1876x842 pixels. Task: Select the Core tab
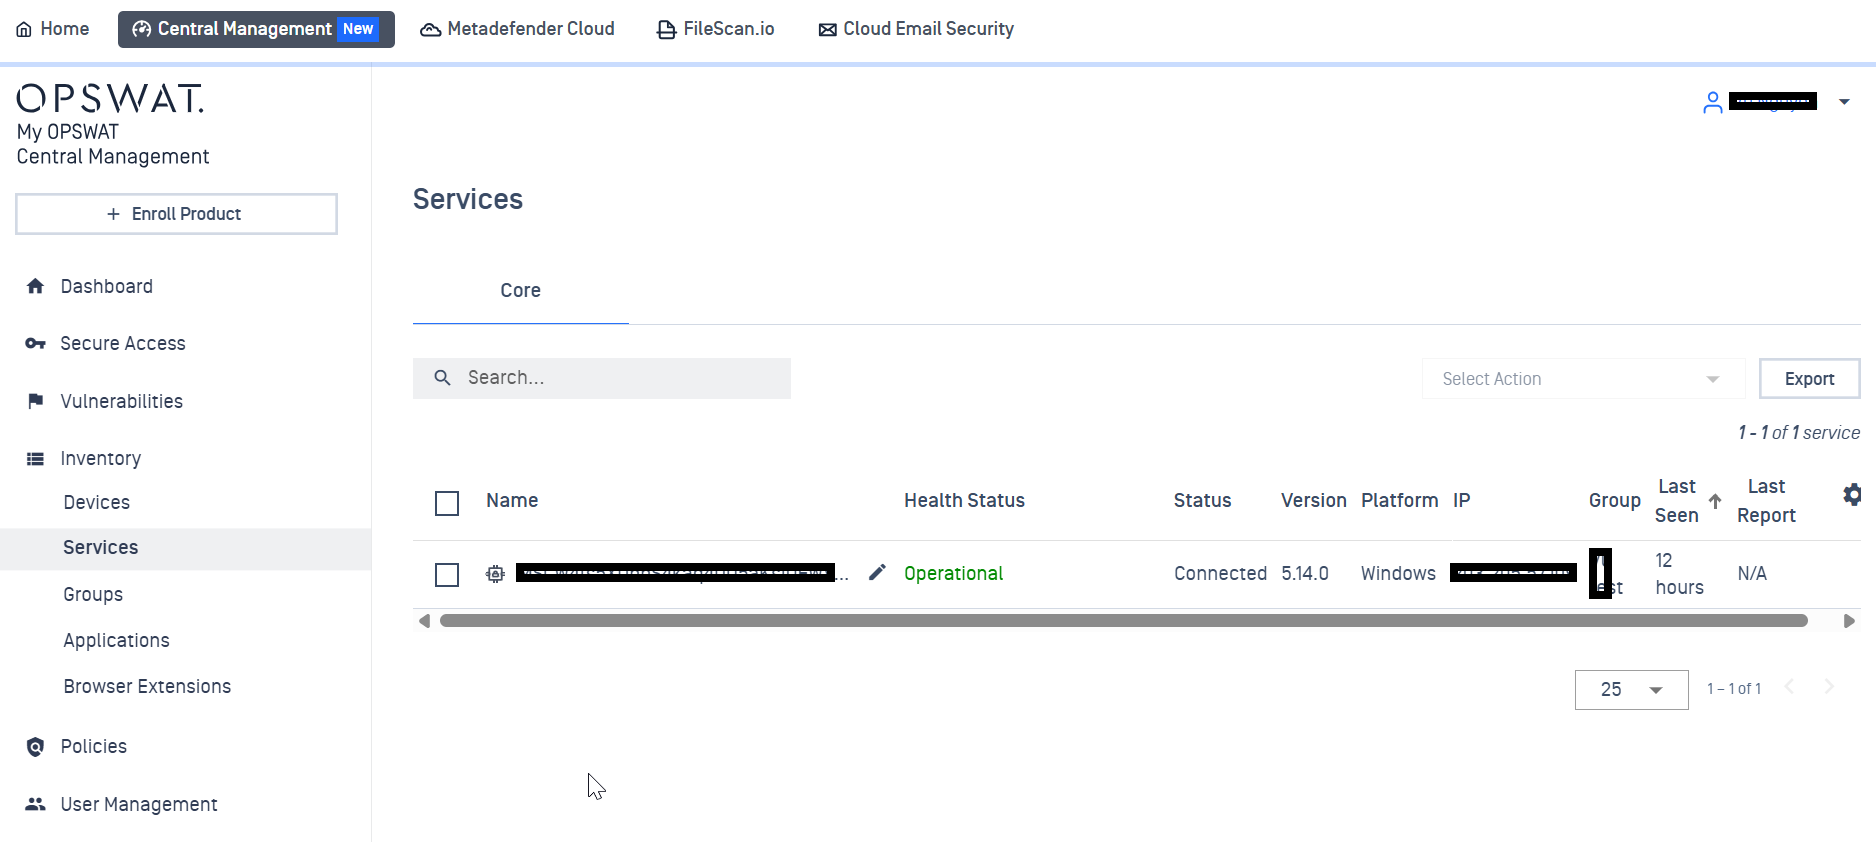point(520,290)
